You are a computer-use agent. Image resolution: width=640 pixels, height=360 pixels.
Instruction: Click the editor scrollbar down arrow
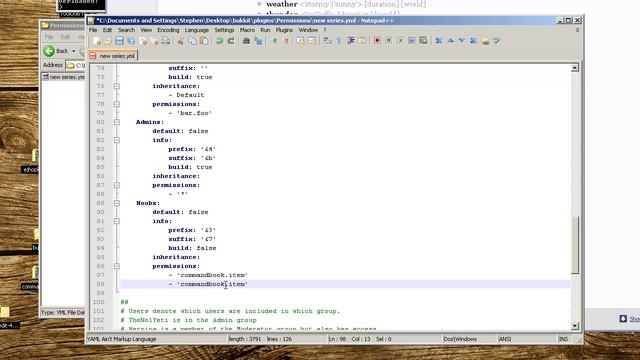point(575,326)
